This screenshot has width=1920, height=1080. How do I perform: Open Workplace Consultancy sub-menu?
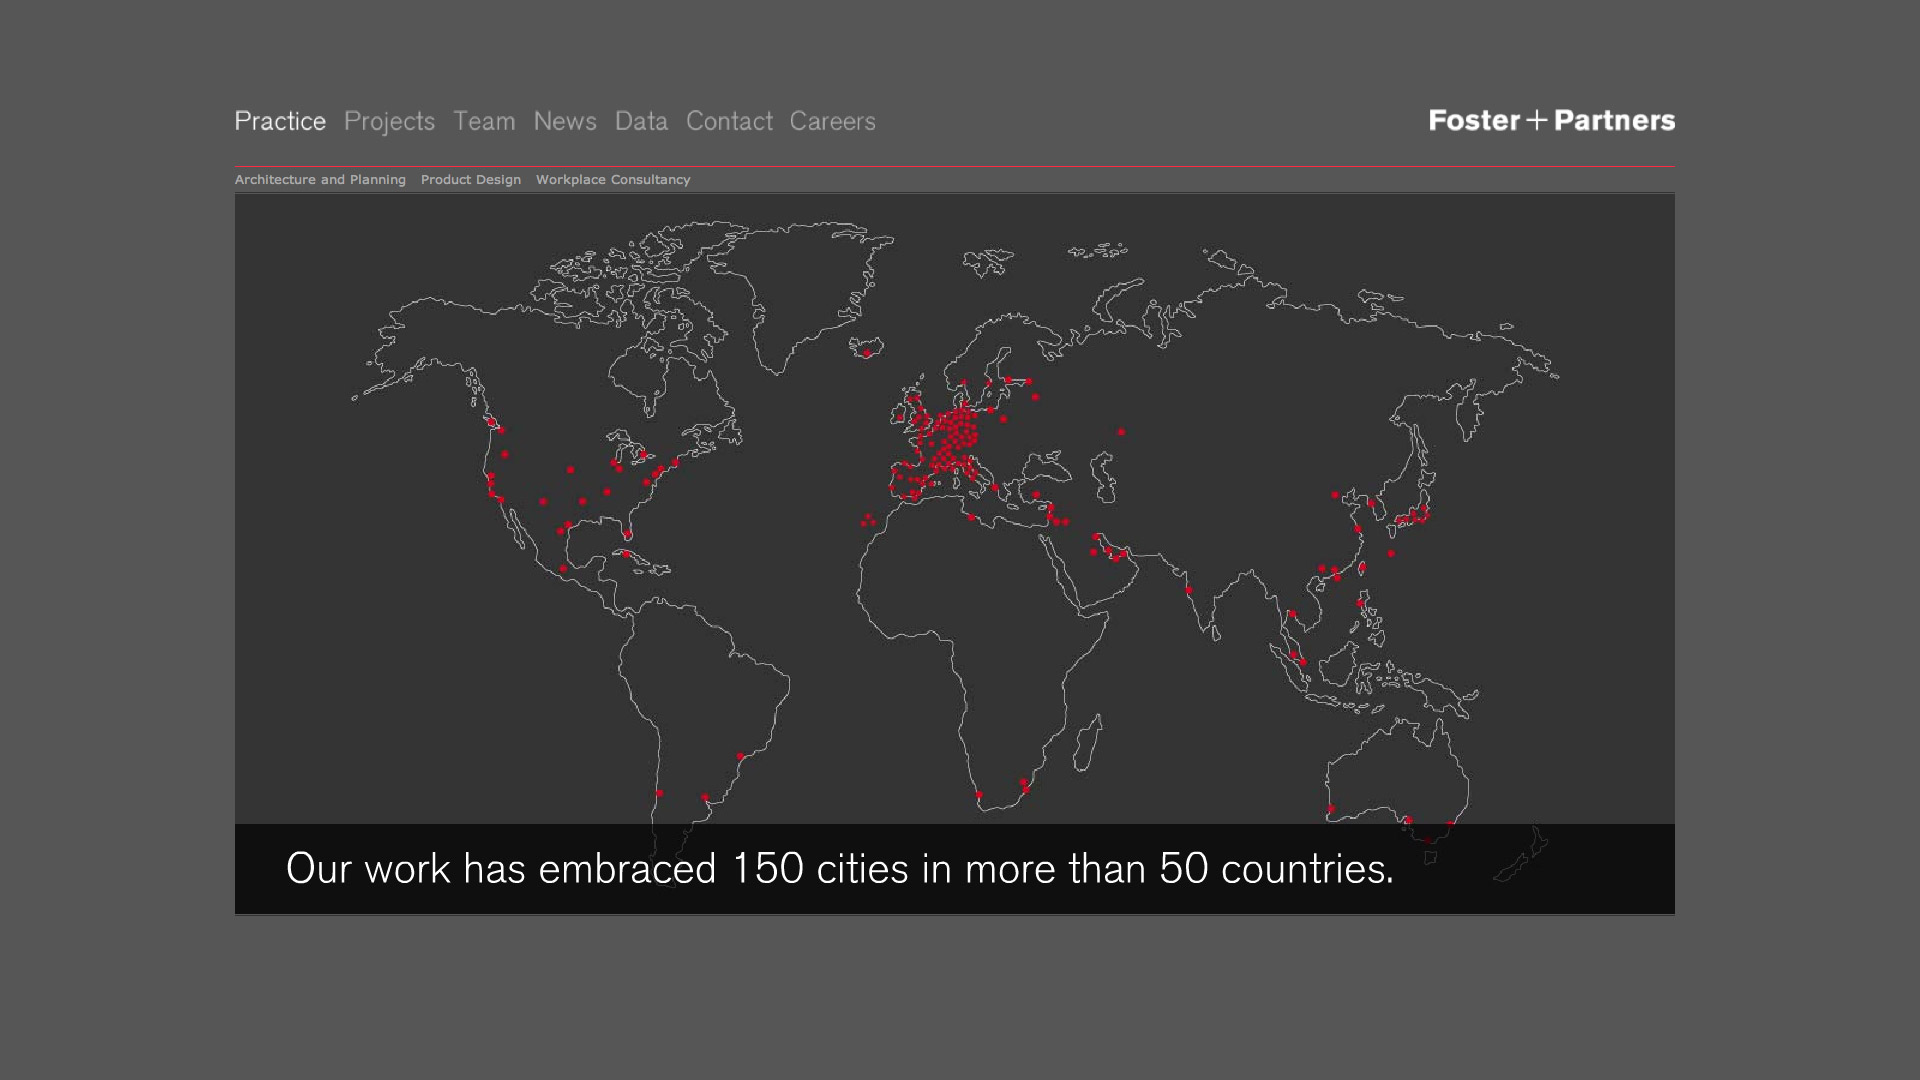(613, 180)
